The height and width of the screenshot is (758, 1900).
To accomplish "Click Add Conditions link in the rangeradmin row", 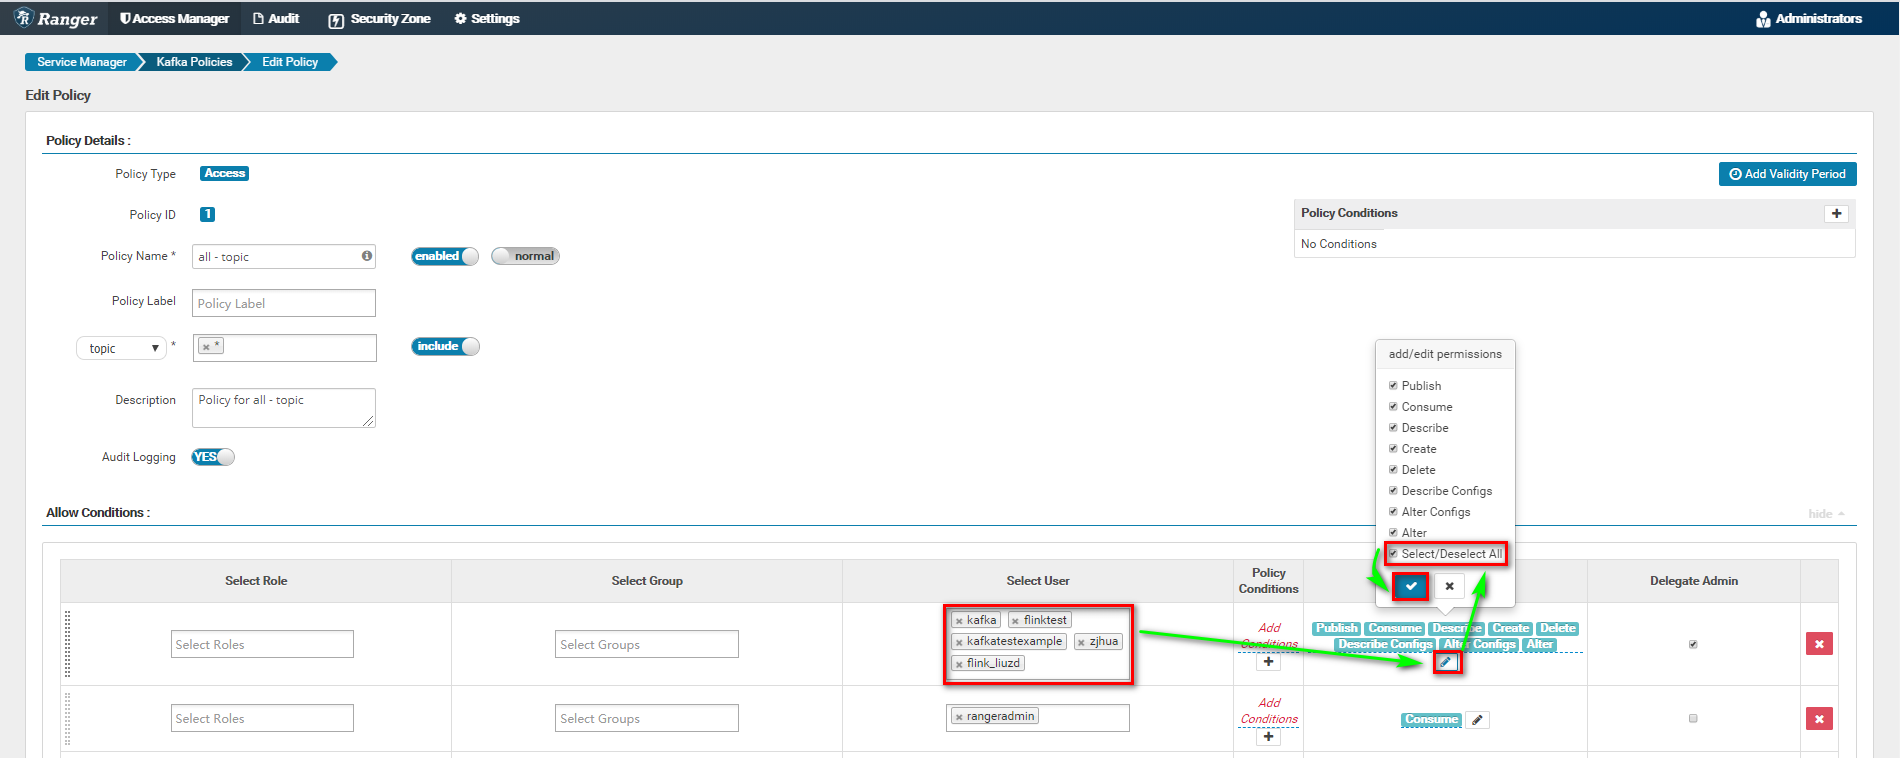I will click(1269, 711).
